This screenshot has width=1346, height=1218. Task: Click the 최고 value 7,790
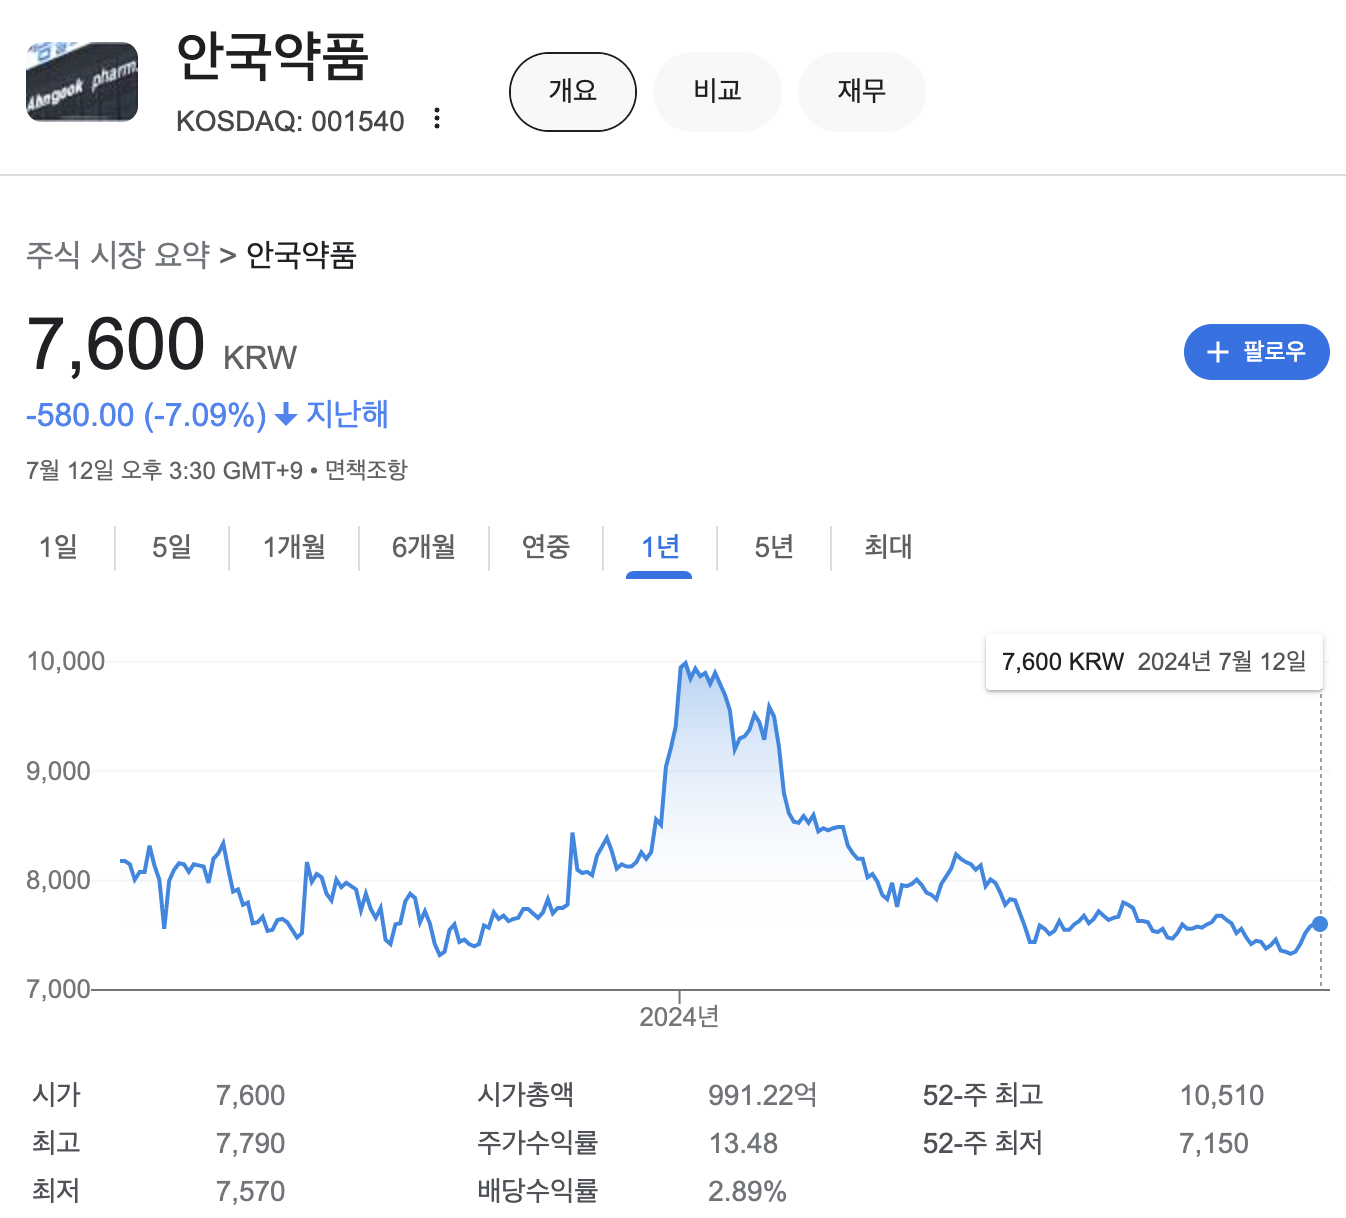[x=250, y=1143]
